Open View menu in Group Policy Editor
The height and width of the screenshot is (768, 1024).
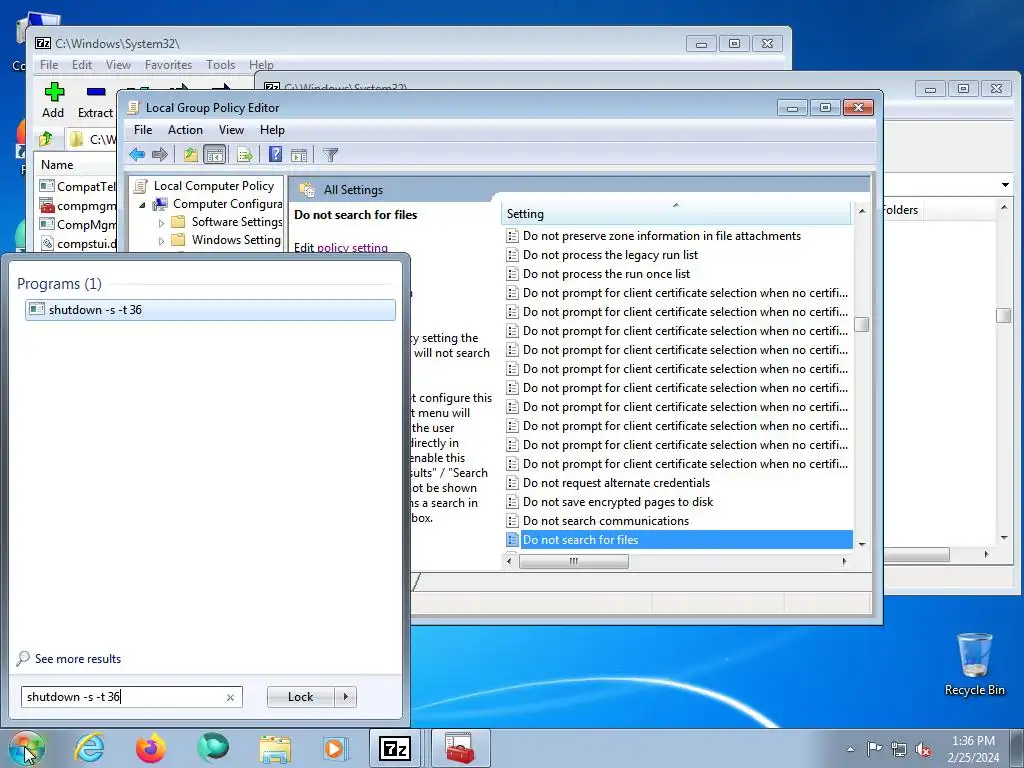tap(231, 130)
